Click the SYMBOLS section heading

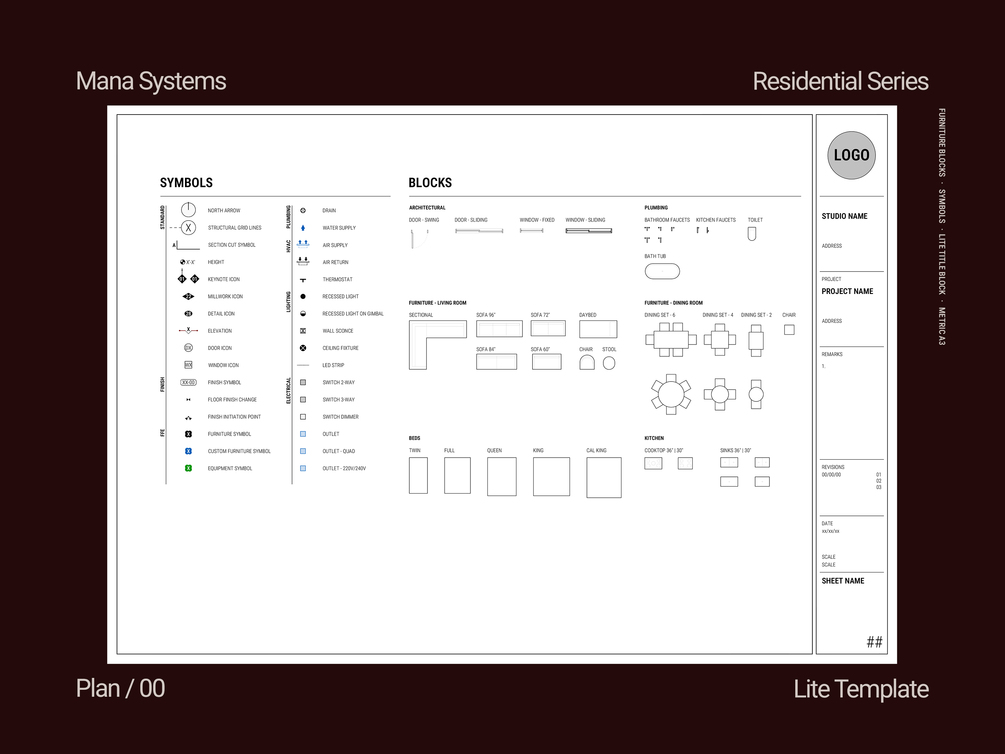coord(187,183)
